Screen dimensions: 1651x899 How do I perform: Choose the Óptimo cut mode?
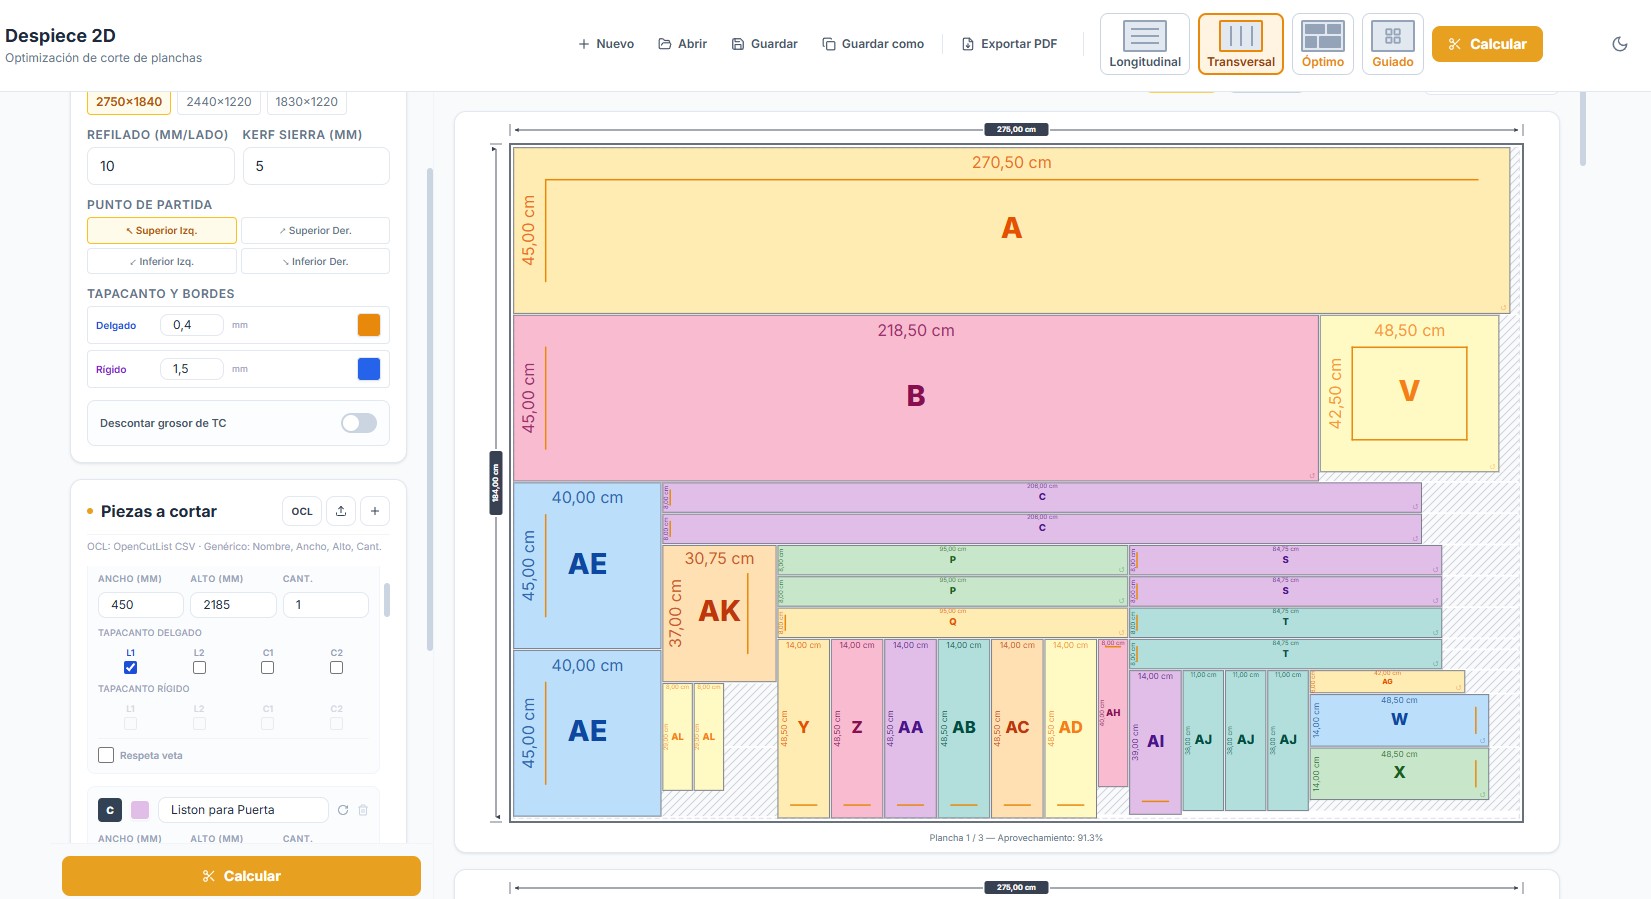(x=1323, y=44)
